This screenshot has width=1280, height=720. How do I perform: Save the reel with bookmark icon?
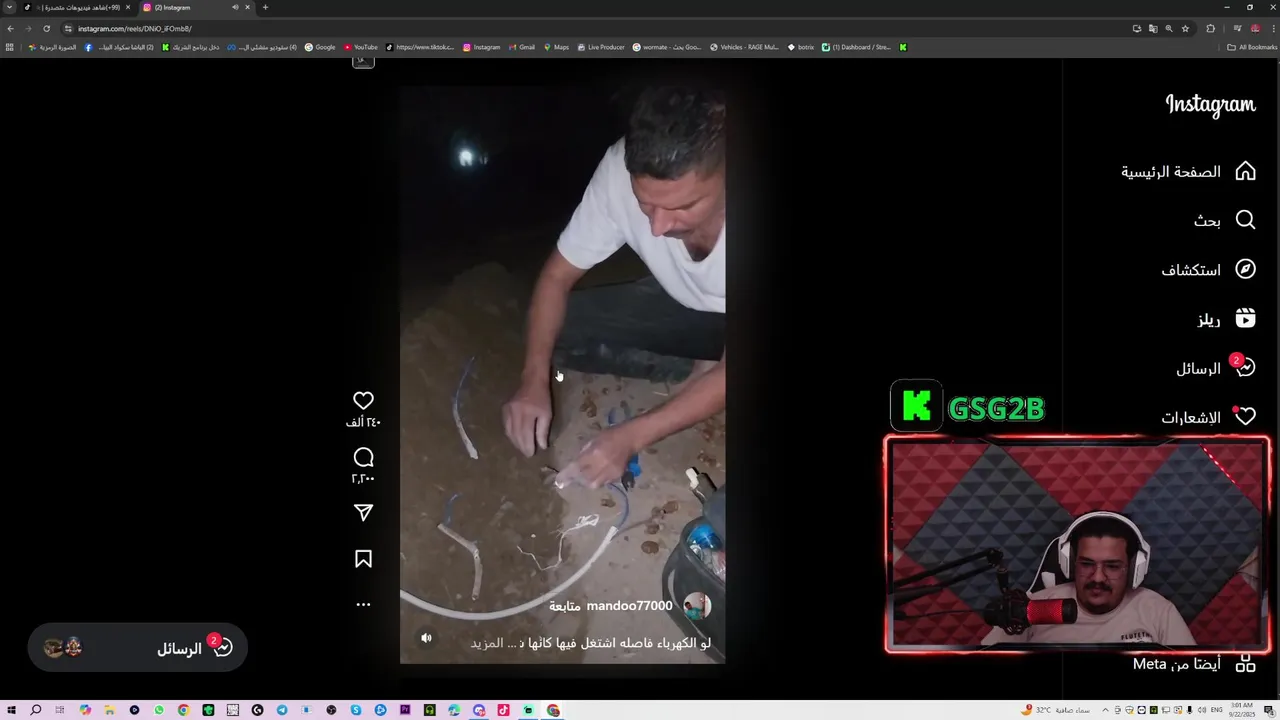tap(363, 559)
